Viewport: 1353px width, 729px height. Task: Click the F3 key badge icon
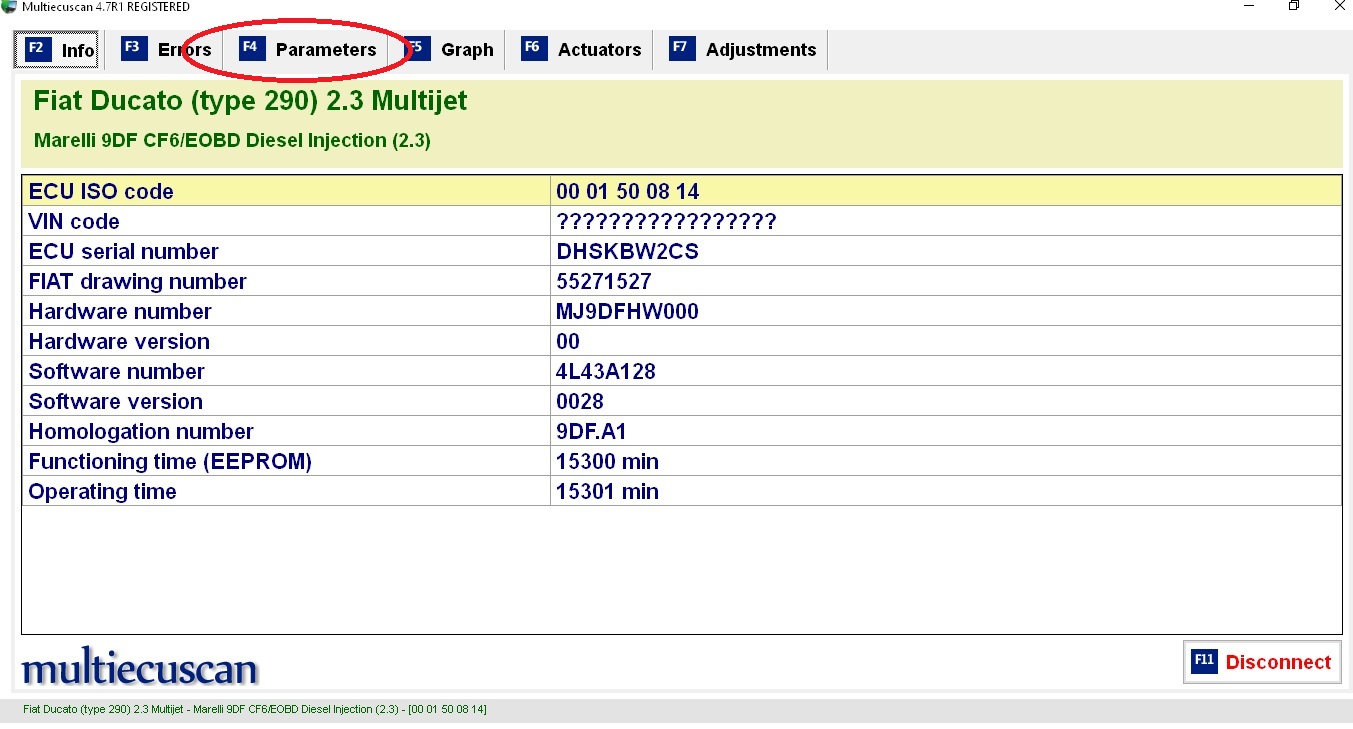click(x=134, y=48)
